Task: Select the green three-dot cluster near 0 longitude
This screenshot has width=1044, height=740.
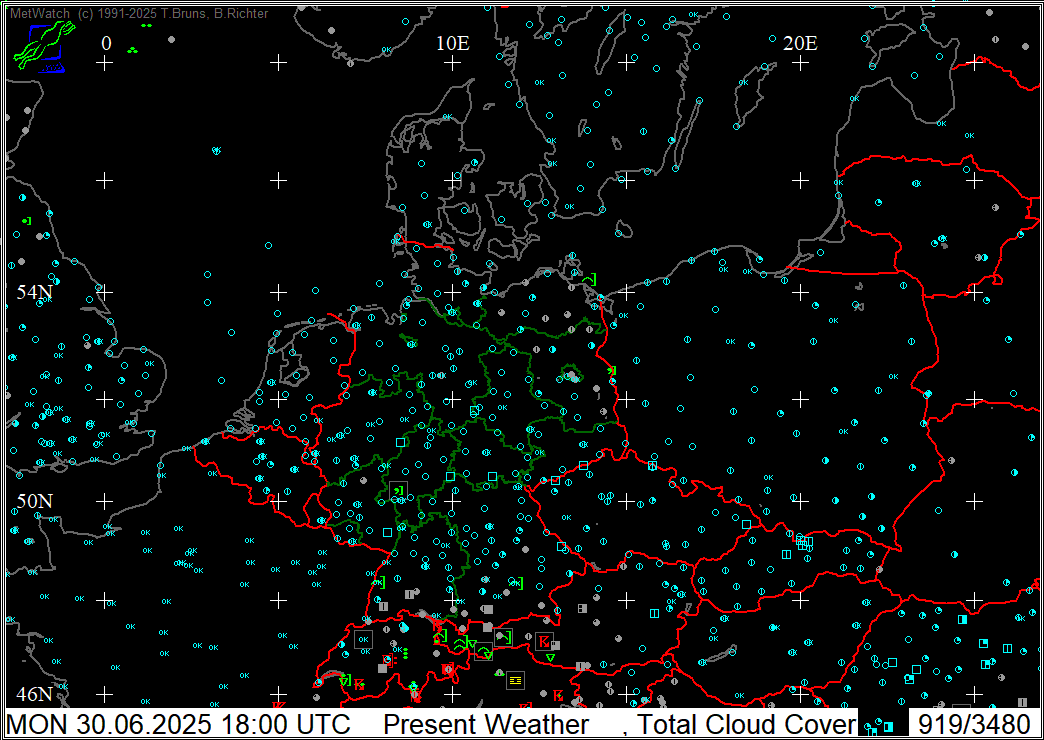Action: point(132,50)
